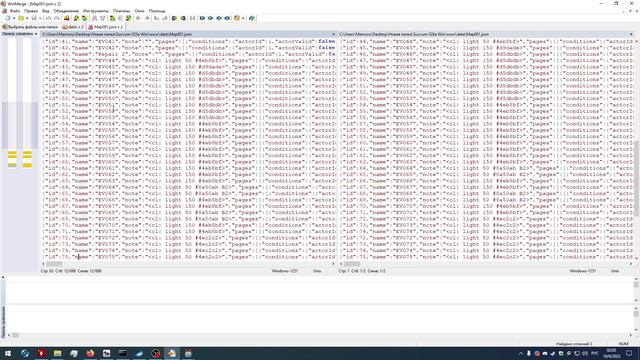The image size is (640, 360).
Task: Click the right pane Windows-1251 encoding status
Action: (582, 271)
